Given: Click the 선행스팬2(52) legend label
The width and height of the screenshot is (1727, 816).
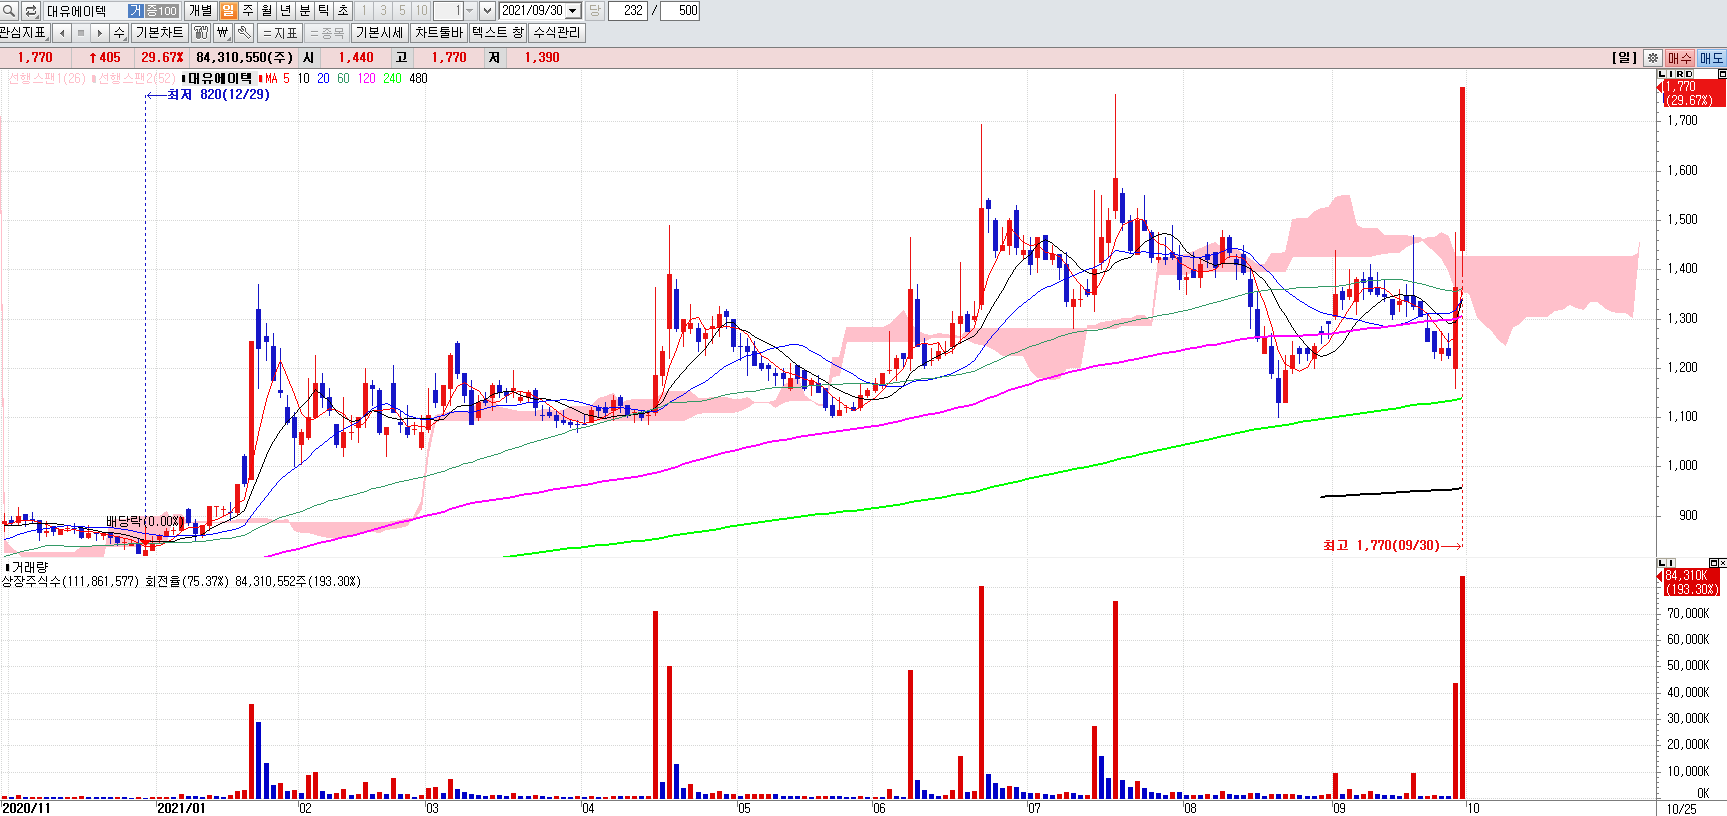Looking at the screenshot, I should 136,78.
